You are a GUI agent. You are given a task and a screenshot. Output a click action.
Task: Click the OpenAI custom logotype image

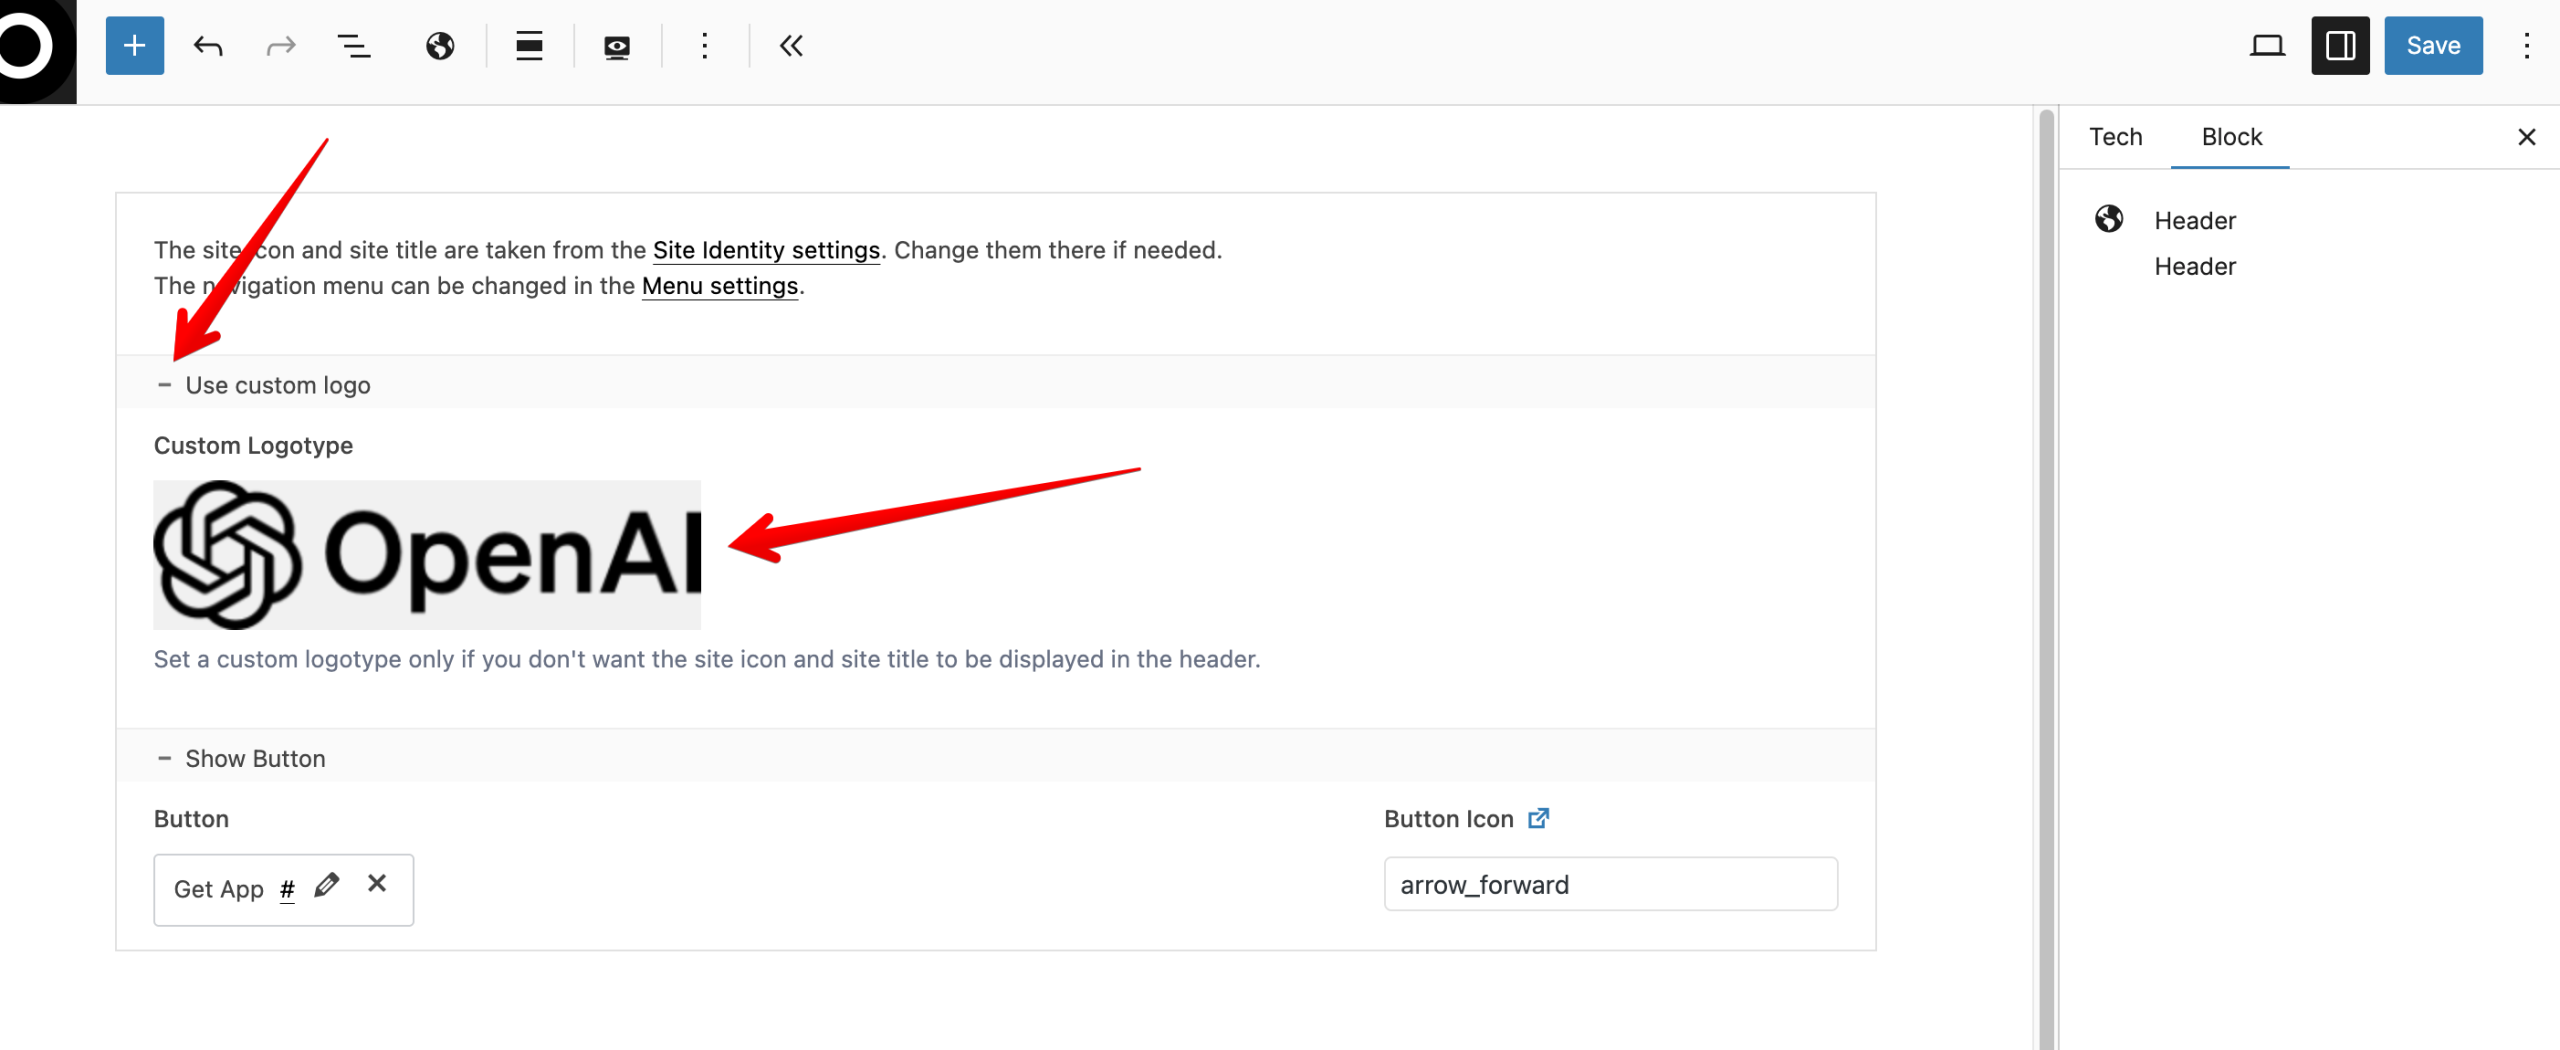(x=427, y=555)
